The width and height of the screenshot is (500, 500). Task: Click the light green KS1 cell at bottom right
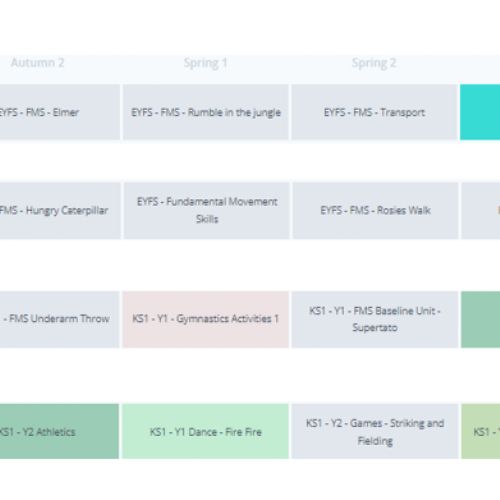[481, 431]
